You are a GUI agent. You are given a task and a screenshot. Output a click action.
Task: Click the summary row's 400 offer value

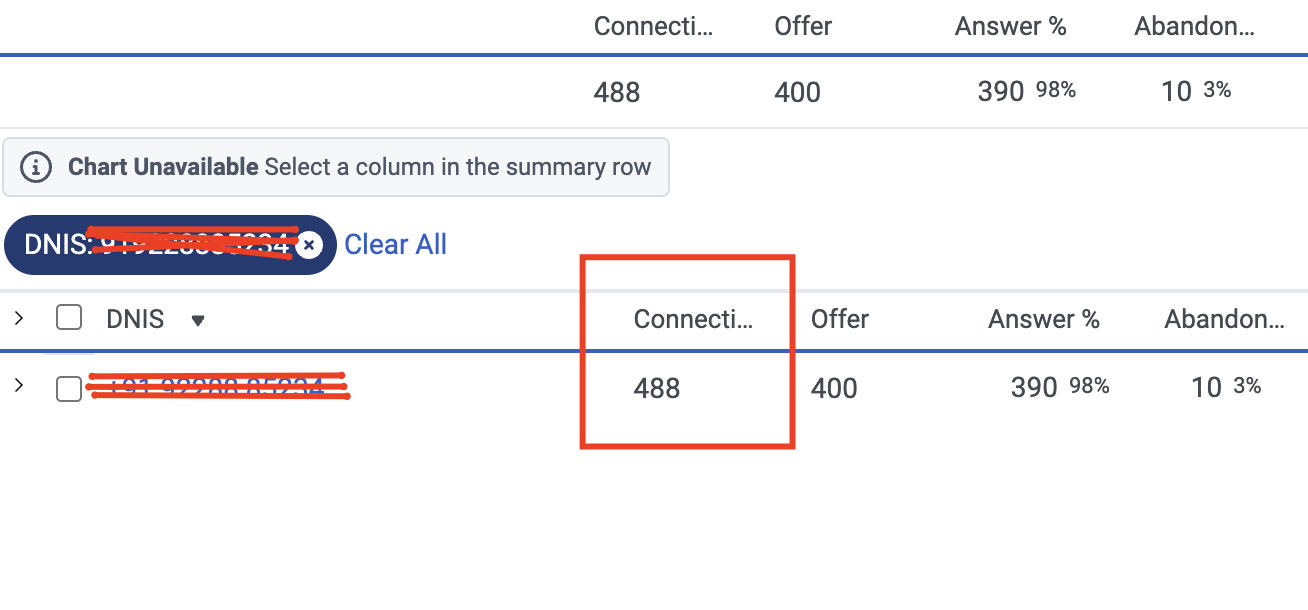tap(797, 92)
